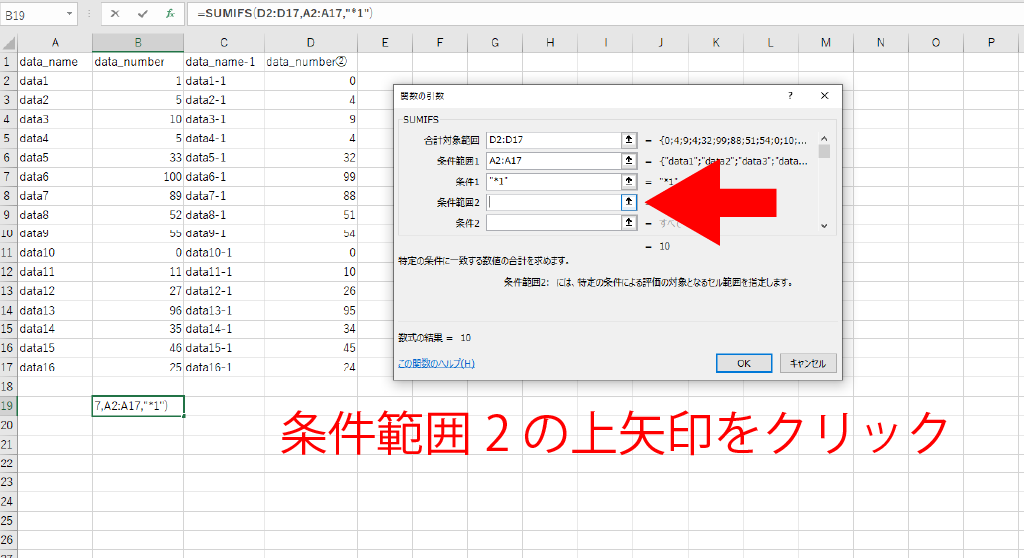
Task: Click the 条件2 range selector arrow
Action: (629, 222)
